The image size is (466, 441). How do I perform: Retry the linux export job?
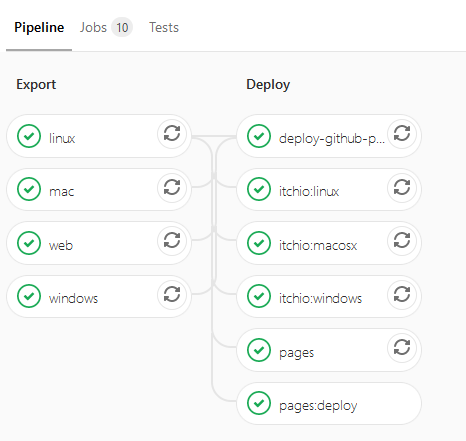pyautogui.click(x=172, y=134)
